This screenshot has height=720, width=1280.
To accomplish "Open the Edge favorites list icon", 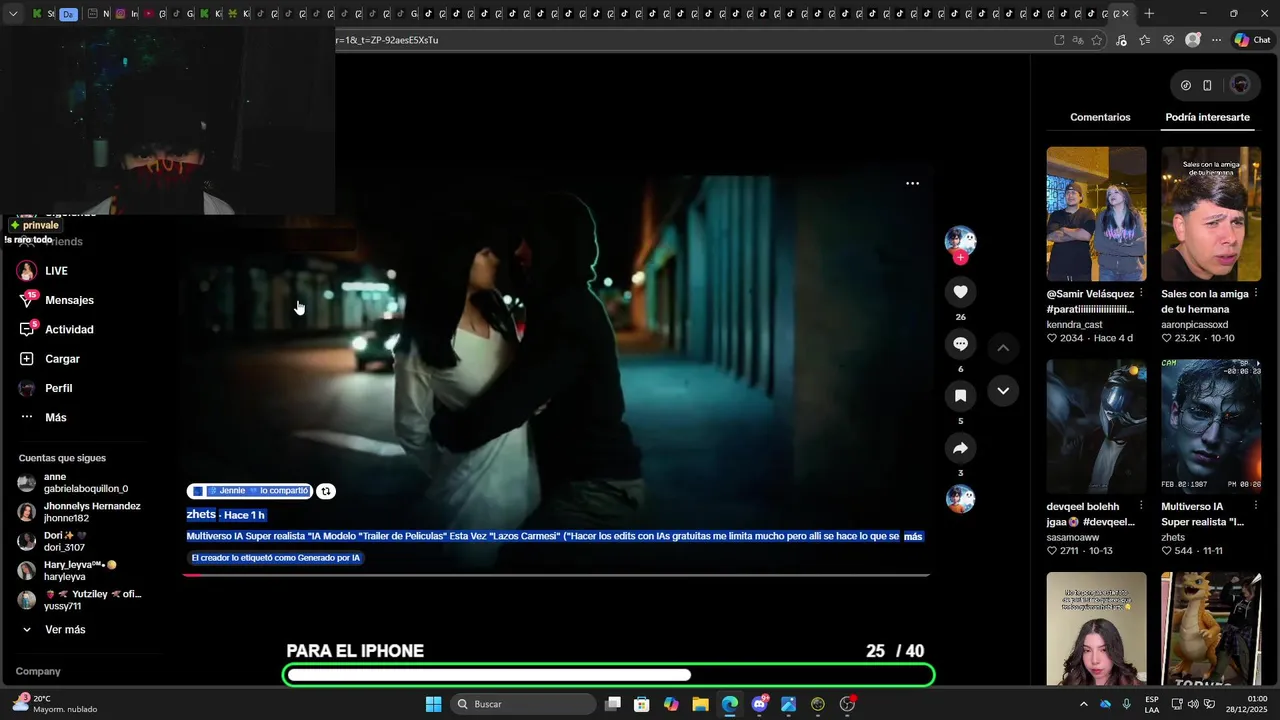I will 1144,40.
